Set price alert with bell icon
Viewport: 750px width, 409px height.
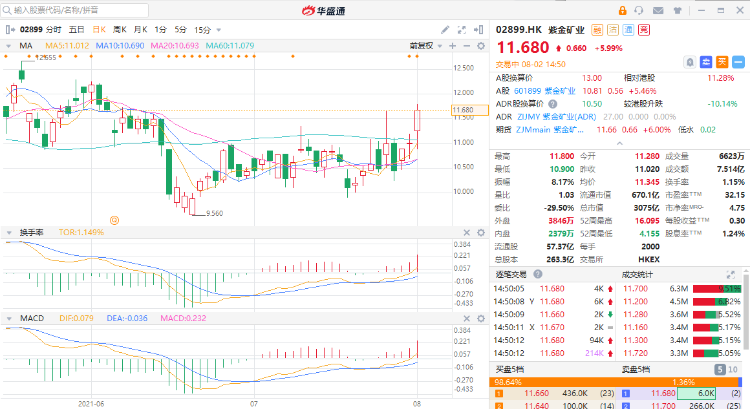[x=690, y=62]
